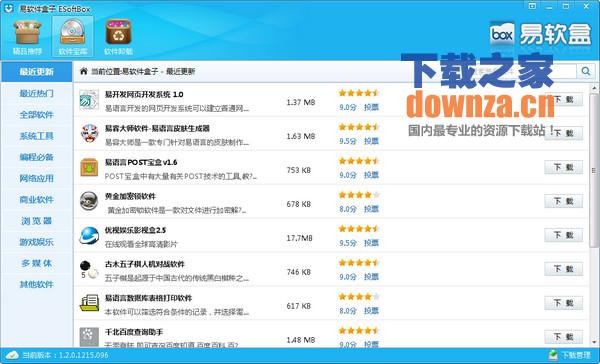Vote for 易语言POST宝盒 v1.6

(x=371, y=175)
